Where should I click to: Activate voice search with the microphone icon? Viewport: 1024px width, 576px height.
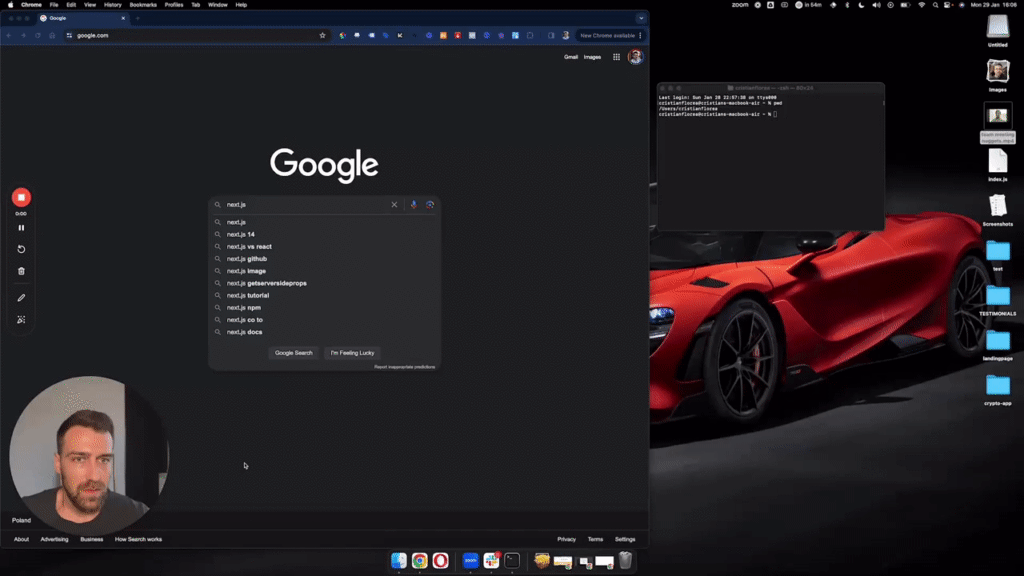coord(413,204)
